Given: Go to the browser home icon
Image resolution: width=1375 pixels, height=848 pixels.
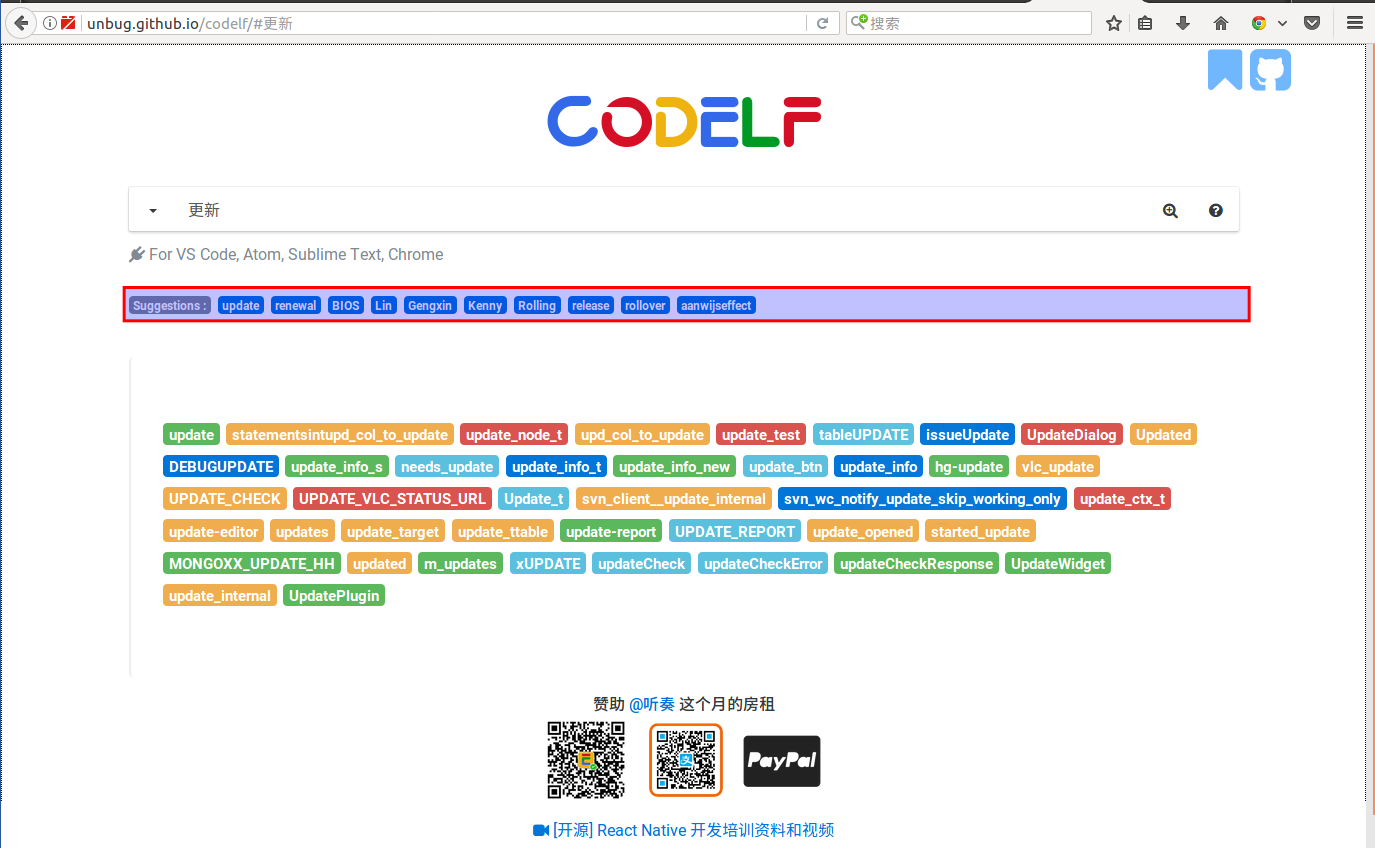Looking at the screenshot, I should (x=1220, y=23).
